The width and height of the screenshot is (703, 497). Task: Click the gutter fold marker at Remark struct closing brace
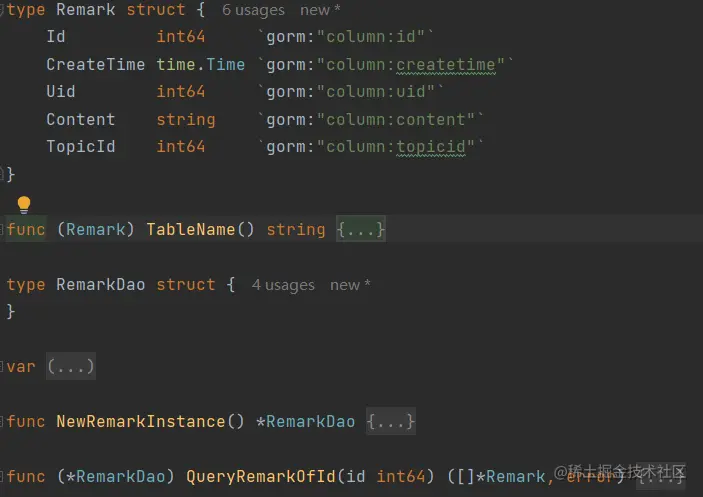pos(2,173)
